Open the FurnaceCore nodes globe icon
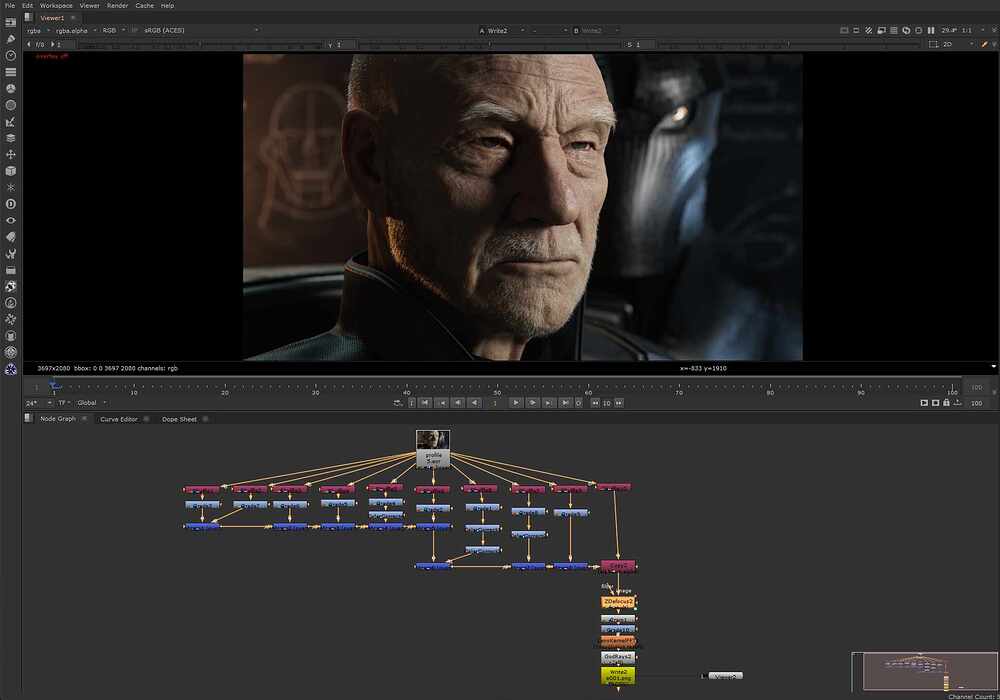 pyautogui.click(x=11, y=286)
